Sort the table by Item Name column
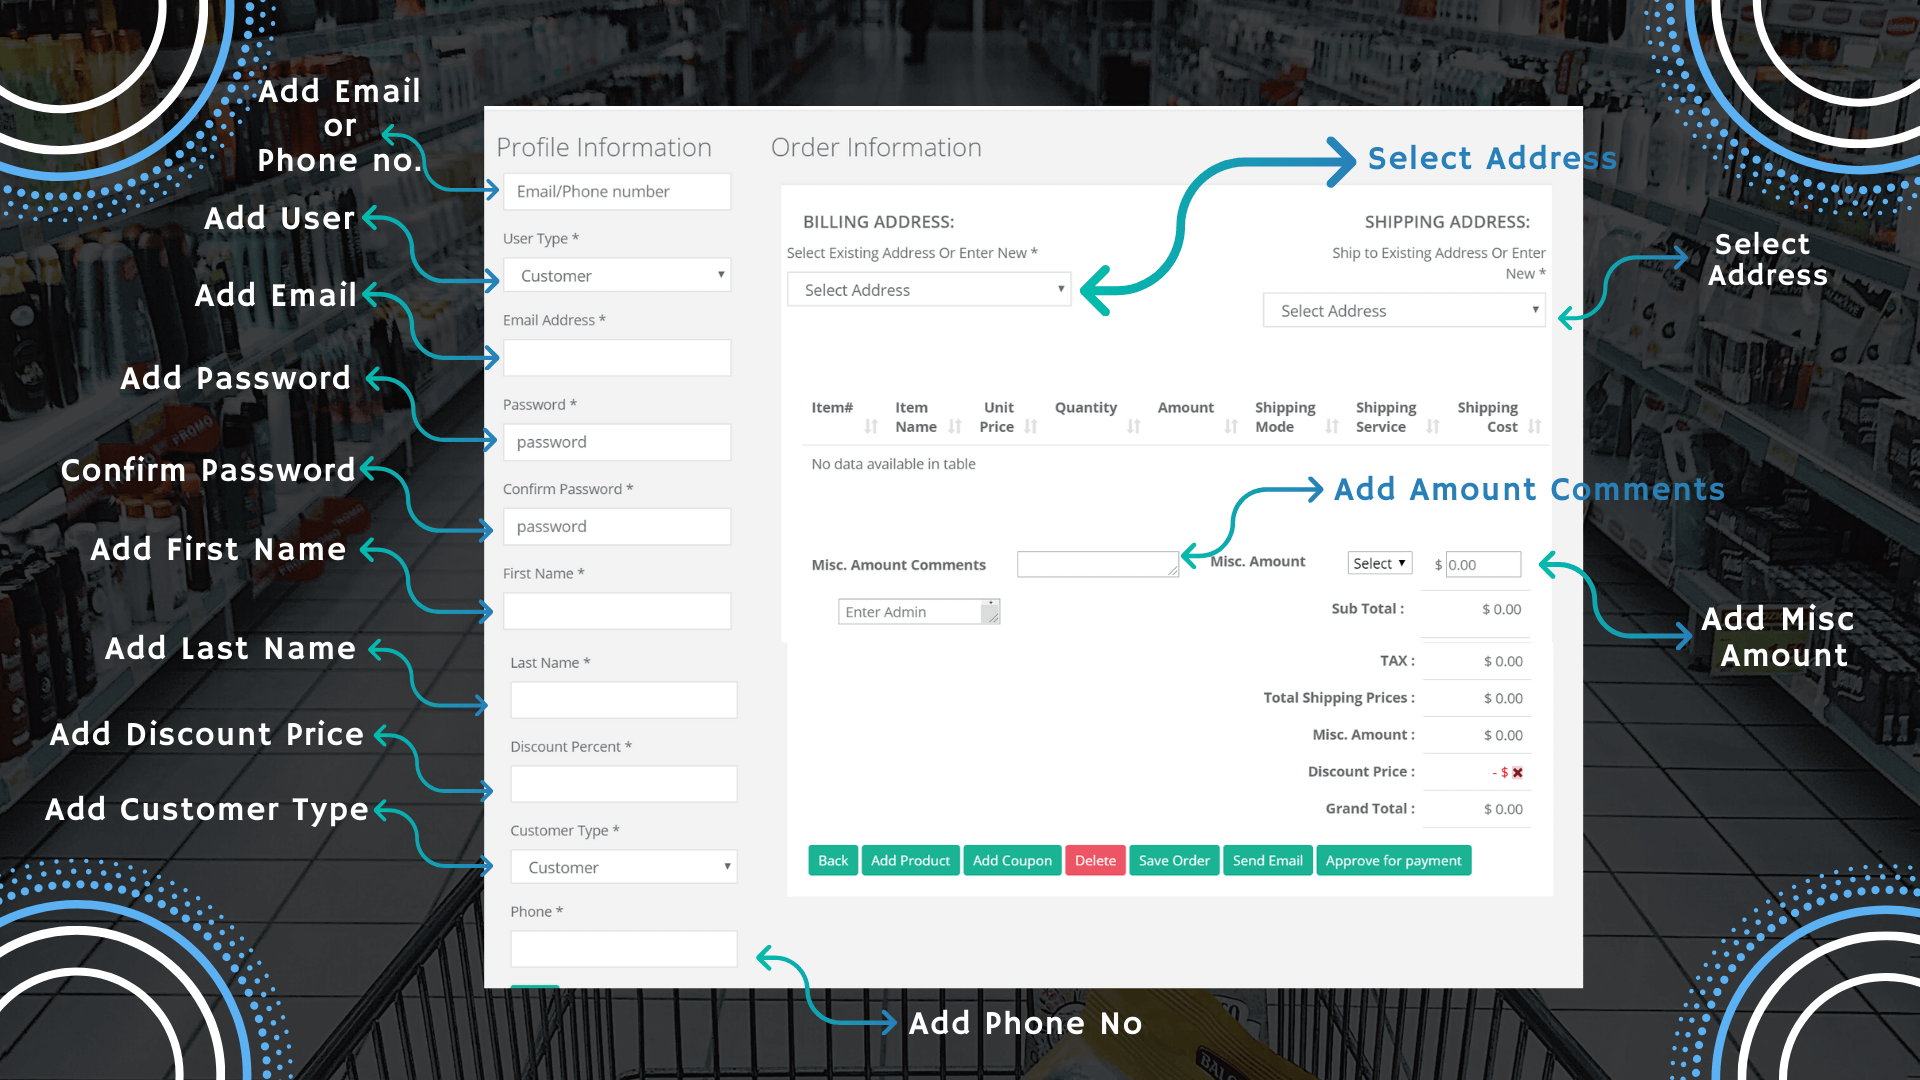The image size is (1920, 1080). pos(955,427)
